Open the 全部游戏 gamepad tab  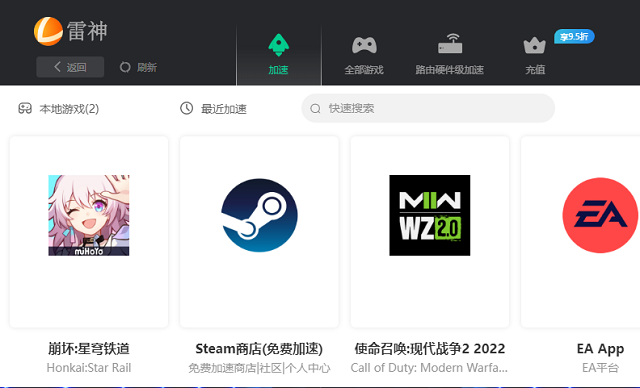[364, 56]
